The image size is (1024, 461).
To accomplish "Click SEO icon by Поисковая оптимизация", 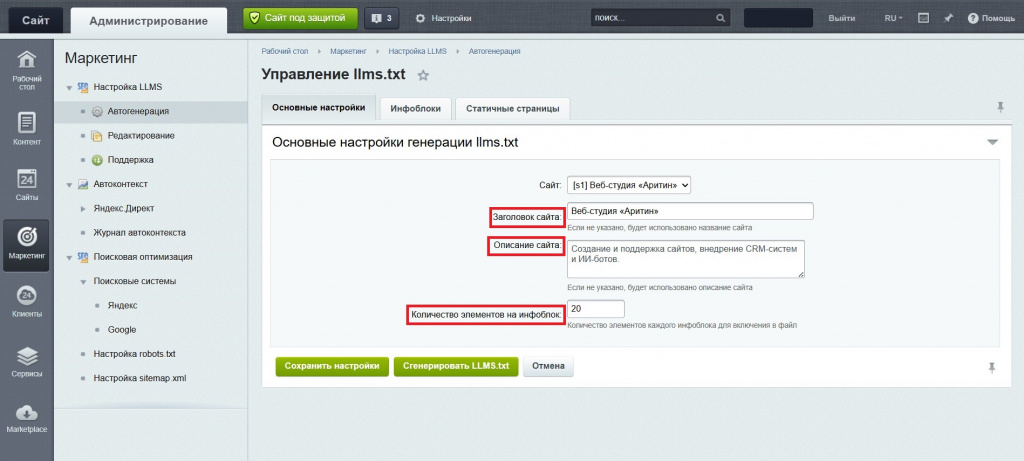I will 83,257.
